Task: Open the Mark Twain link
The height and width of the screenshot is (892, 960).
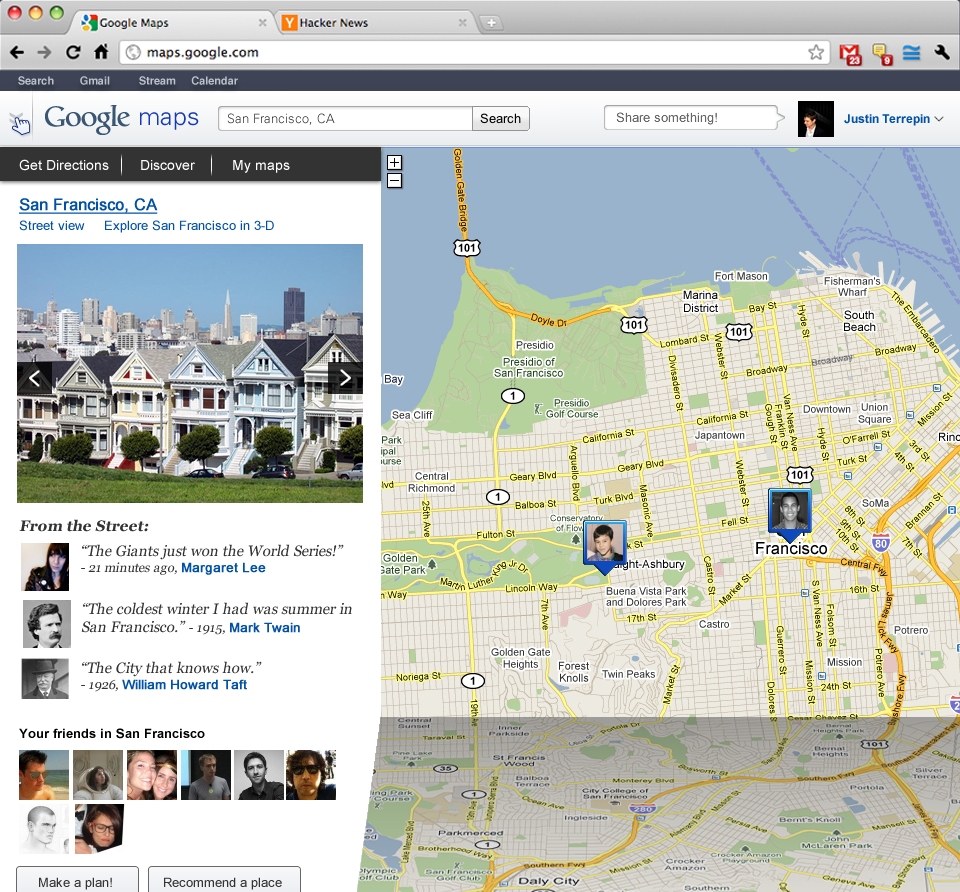Action: [264, 628]
